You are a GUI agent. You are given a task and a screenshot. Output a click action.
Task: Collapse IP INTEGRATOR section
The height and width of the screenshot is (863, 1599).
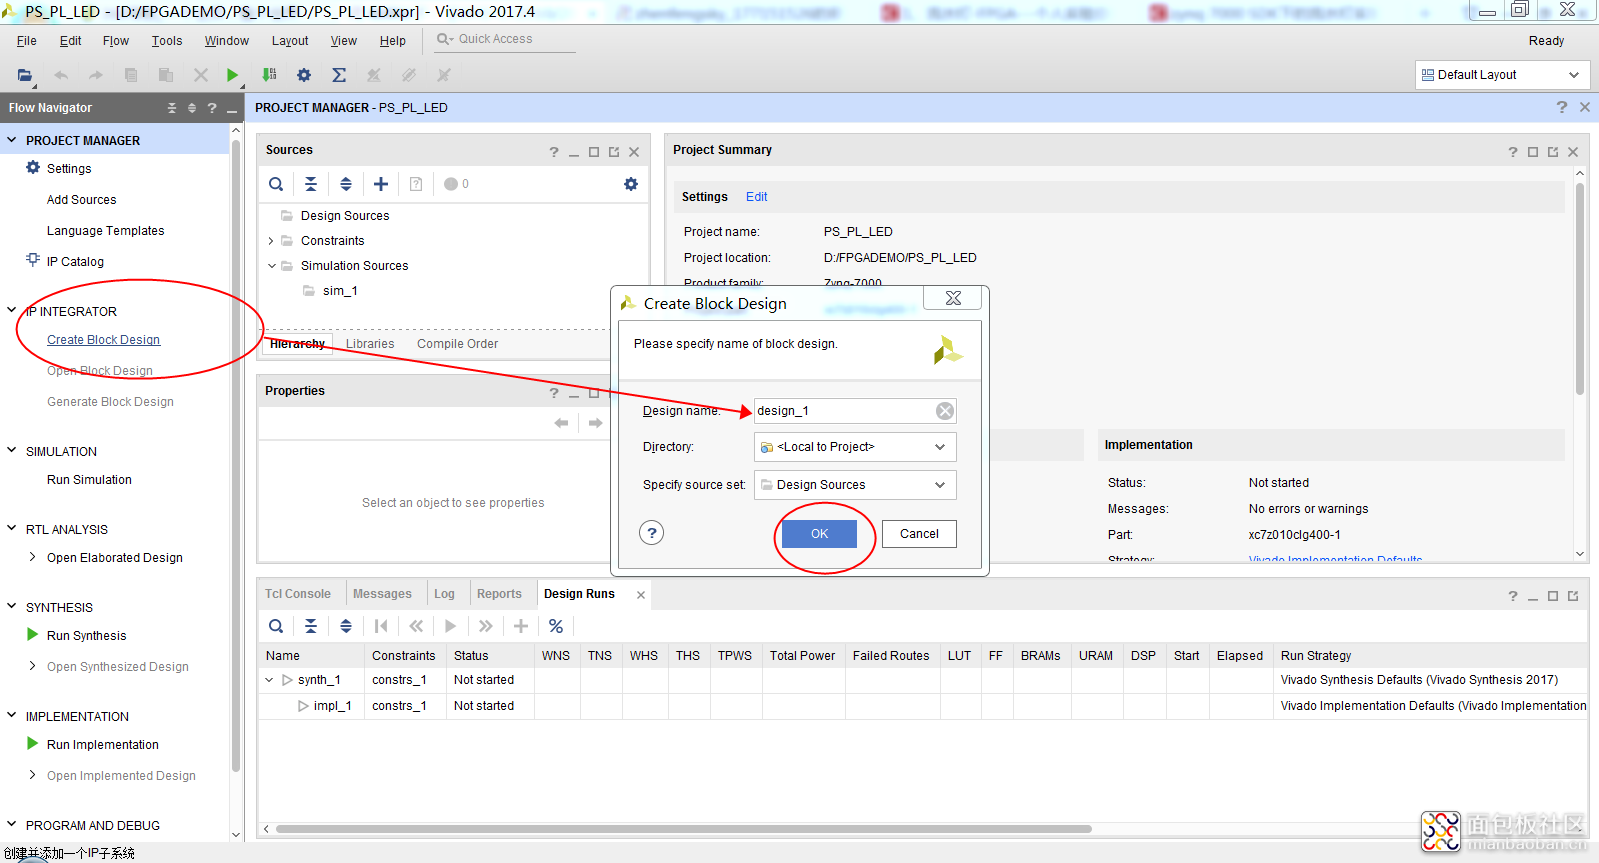(12, 311)
